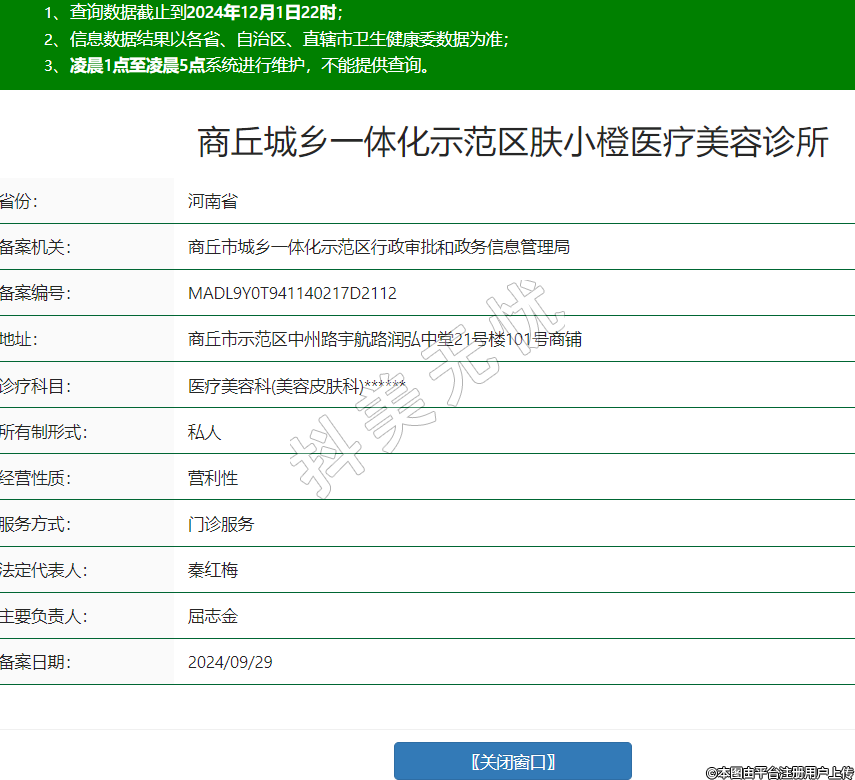The width and height of the screenshot is (855, 780).
Task: Click the 诊疗科目 field label
Action: 36,386
